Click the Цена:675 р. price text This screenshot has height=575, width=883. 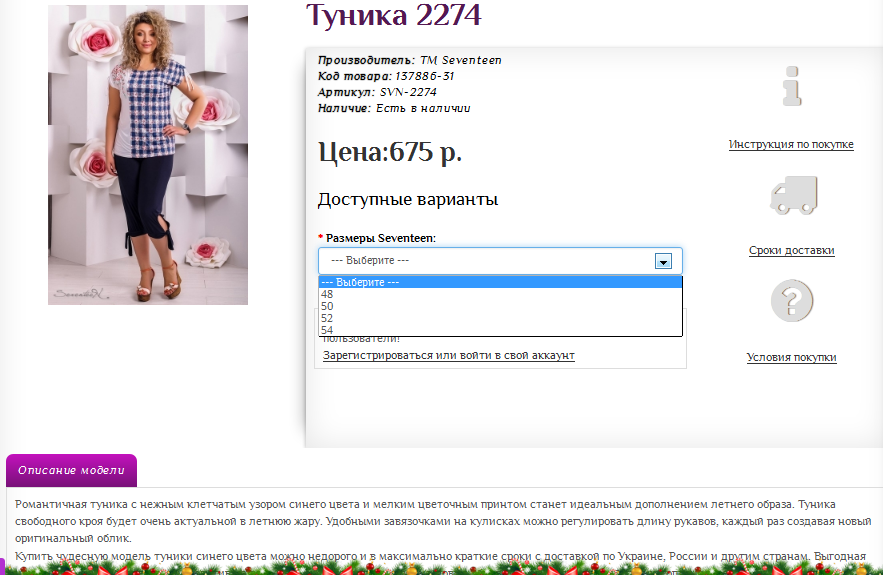point(390,151)
